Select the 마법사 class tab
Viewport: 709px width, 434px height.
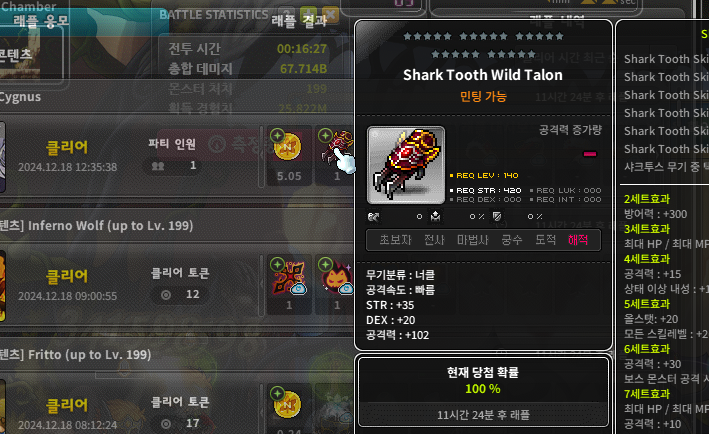[473, 240]
